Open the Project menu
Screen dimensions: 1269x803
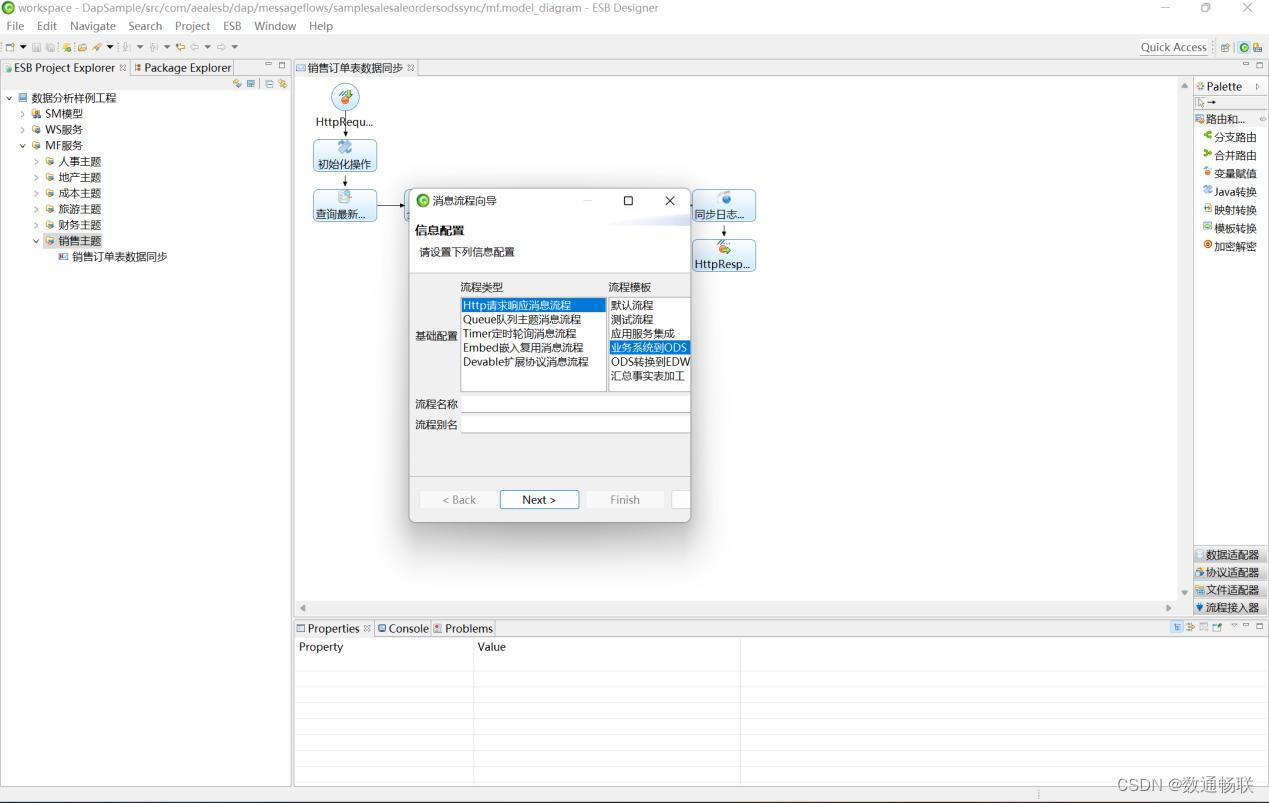[x=192, y=26]
